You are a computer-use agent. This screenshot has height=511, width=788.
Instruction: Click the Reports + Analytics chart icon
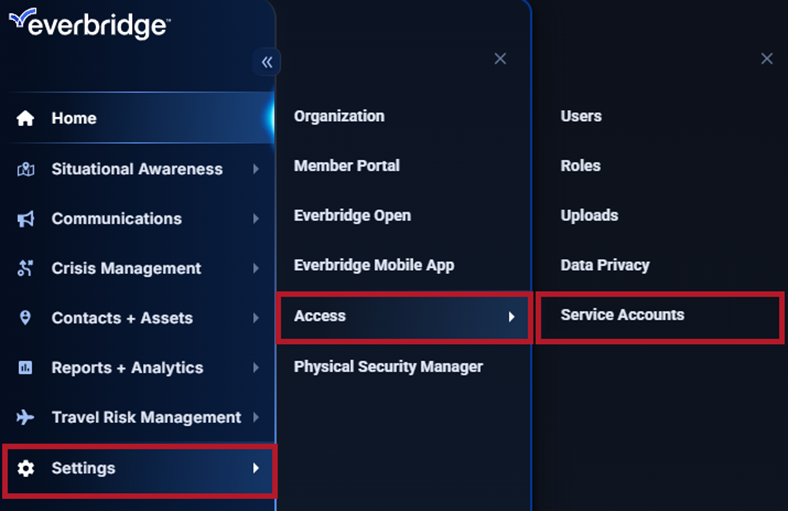click(26, 368)
